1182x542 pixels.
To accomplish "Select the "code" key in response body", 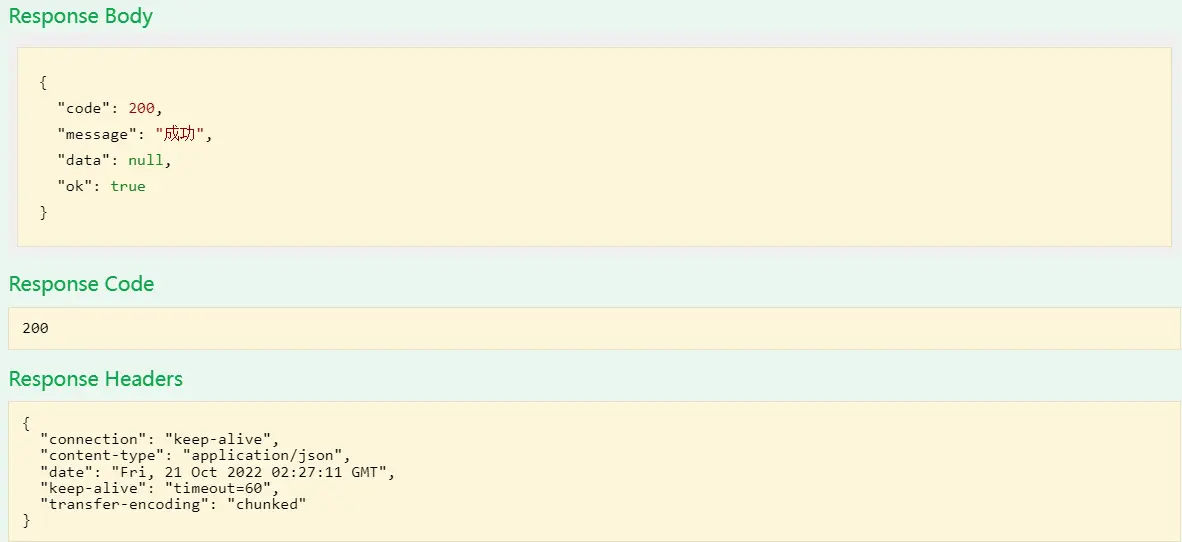I will coord(79,108).
